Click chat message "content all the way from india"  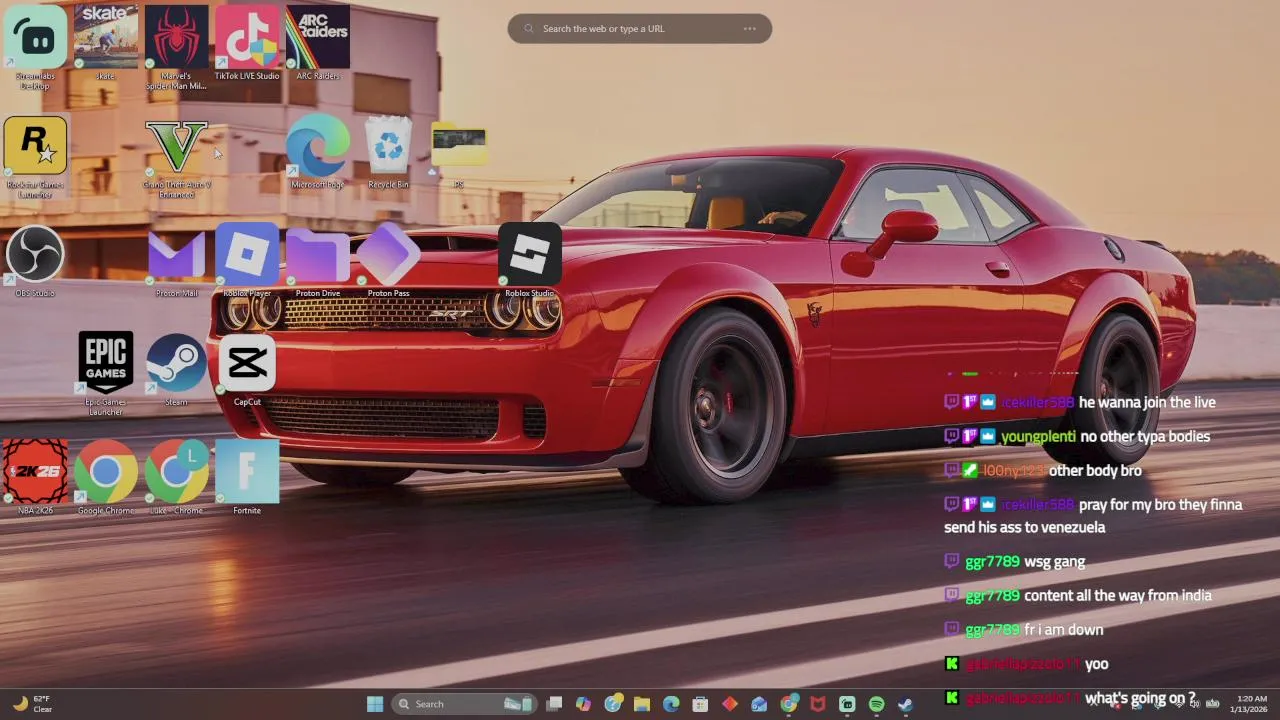point(1118,595)
